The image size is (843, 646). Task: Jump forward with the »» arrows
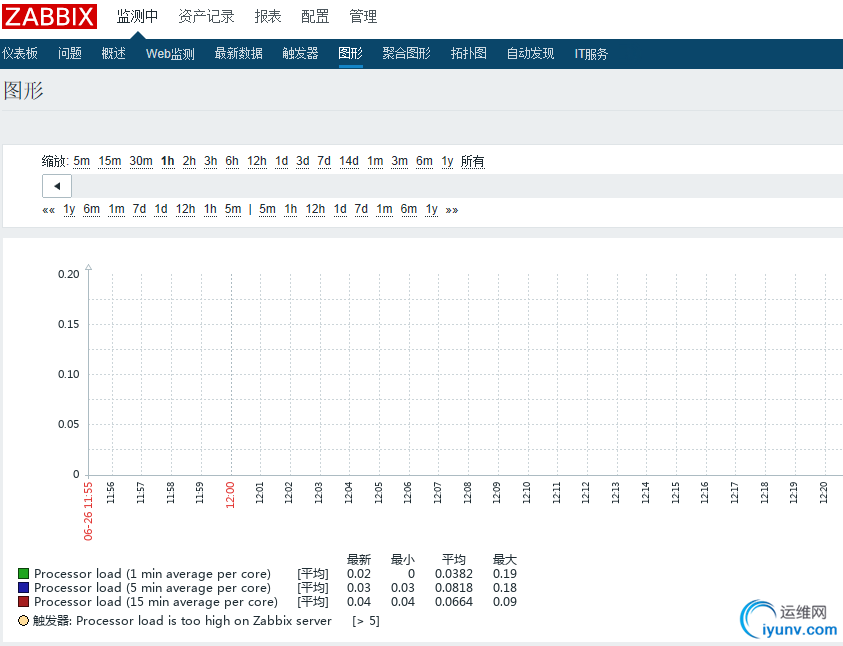pyautogui.click(x=452, y=209)
